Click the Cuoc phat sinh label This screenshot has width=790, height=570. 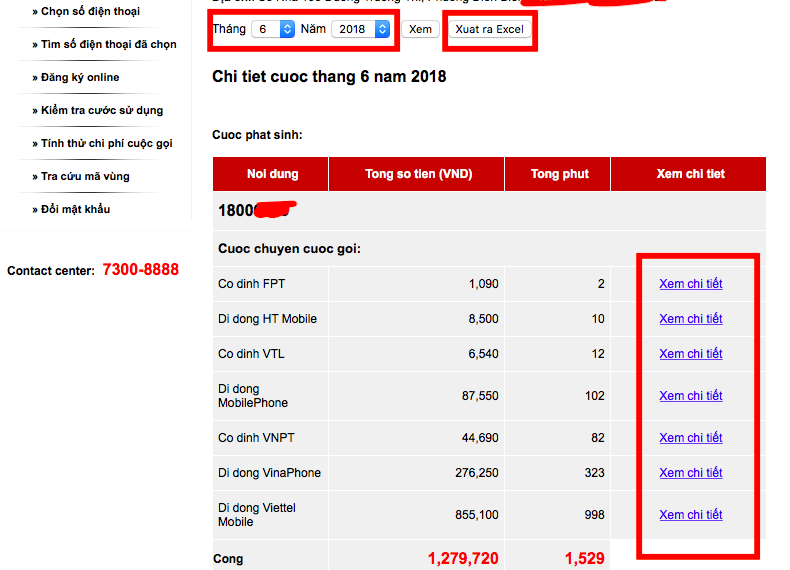[x=257, y=135]
